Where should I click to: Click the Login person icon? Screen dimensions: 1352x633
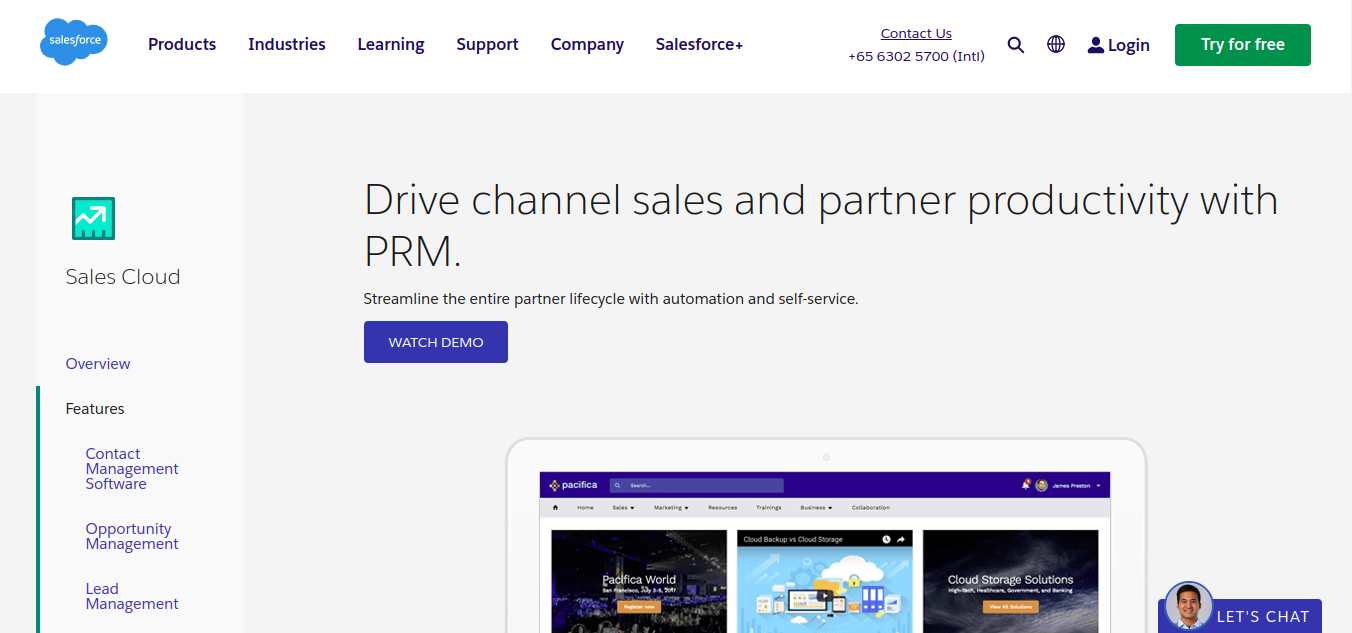(x=1096, y=45)
